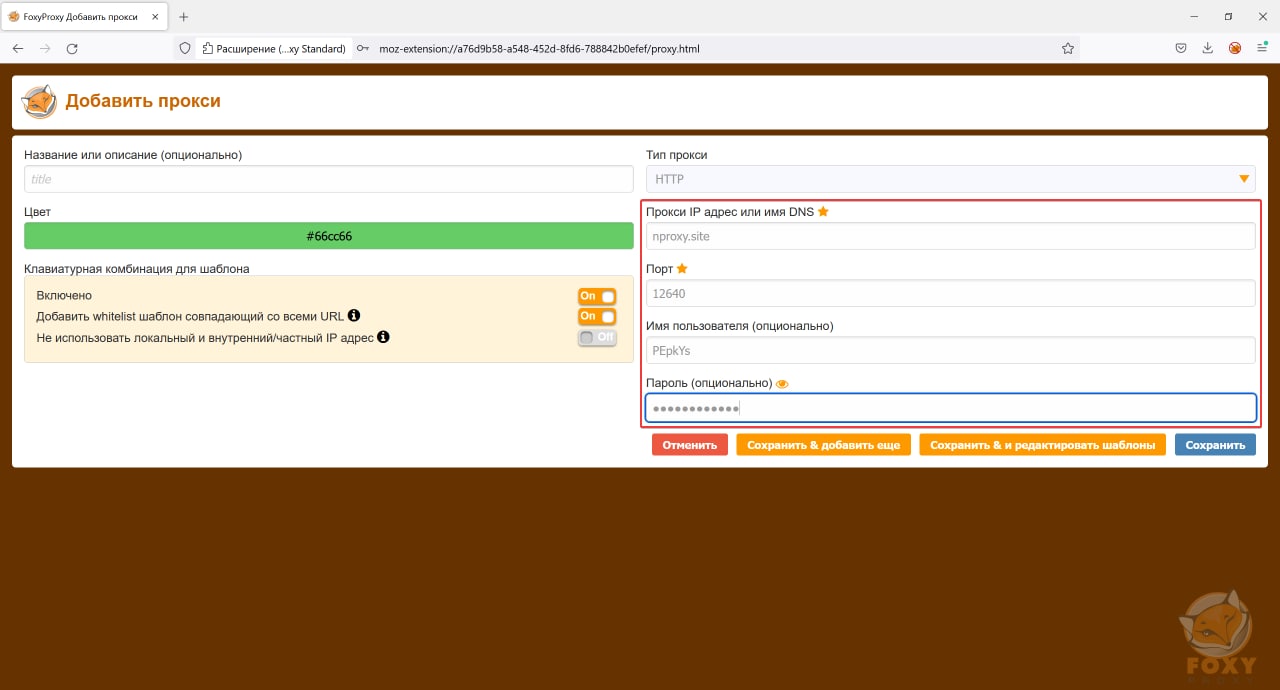Viewport: 1280px width, 690px height.
Task: Select the FoxyProxy Добавить прокси tab
Action: (84, 17)
